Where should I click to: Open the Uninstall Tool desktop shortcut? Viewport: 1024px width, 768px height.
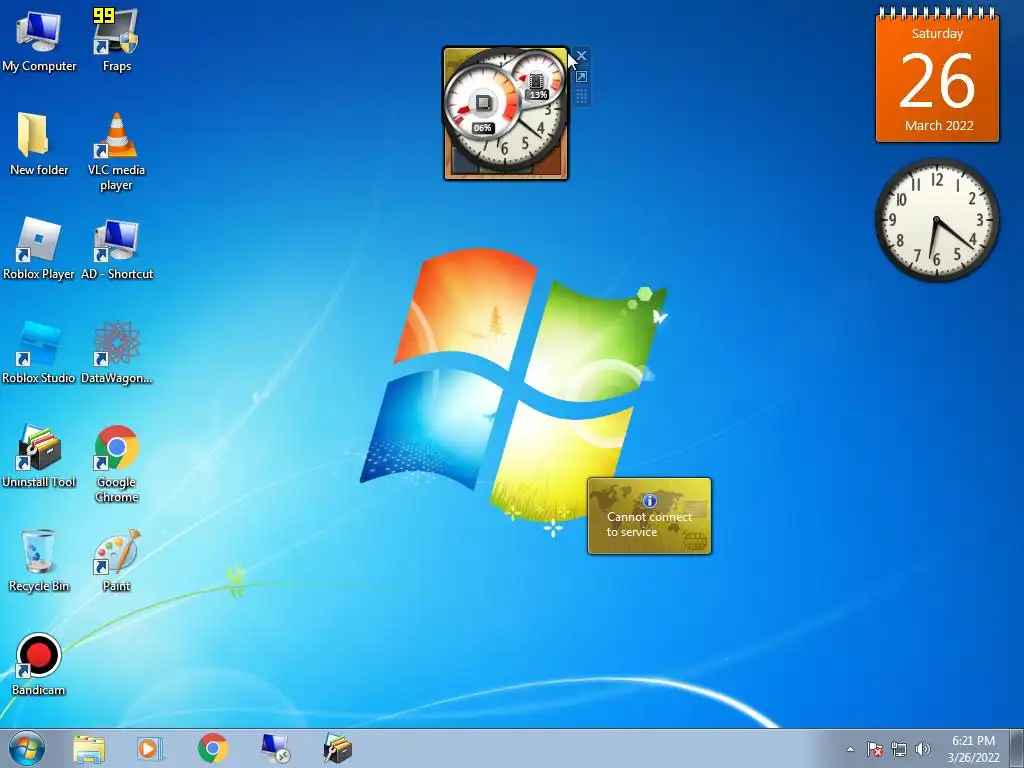(39, 456)
